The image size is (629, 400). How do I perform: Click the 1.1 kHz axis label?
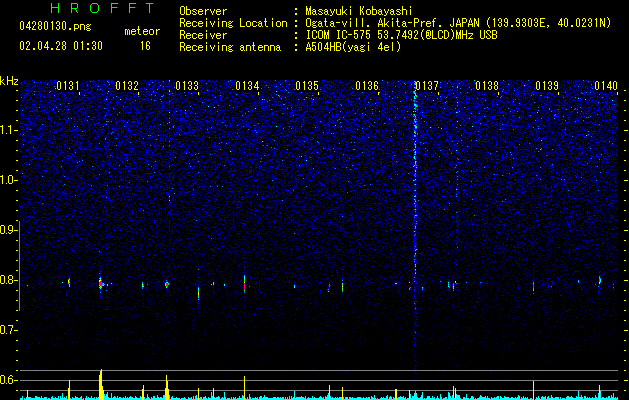(x=8, y=130)
